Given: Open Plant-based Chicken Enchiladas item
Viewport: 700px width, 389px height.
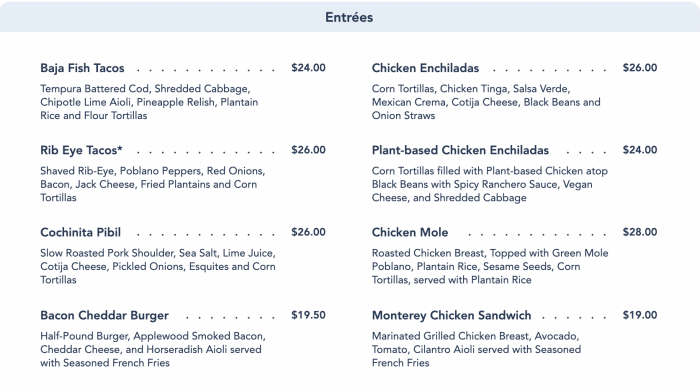Looking at the screenshot, I should coord(460,150).
